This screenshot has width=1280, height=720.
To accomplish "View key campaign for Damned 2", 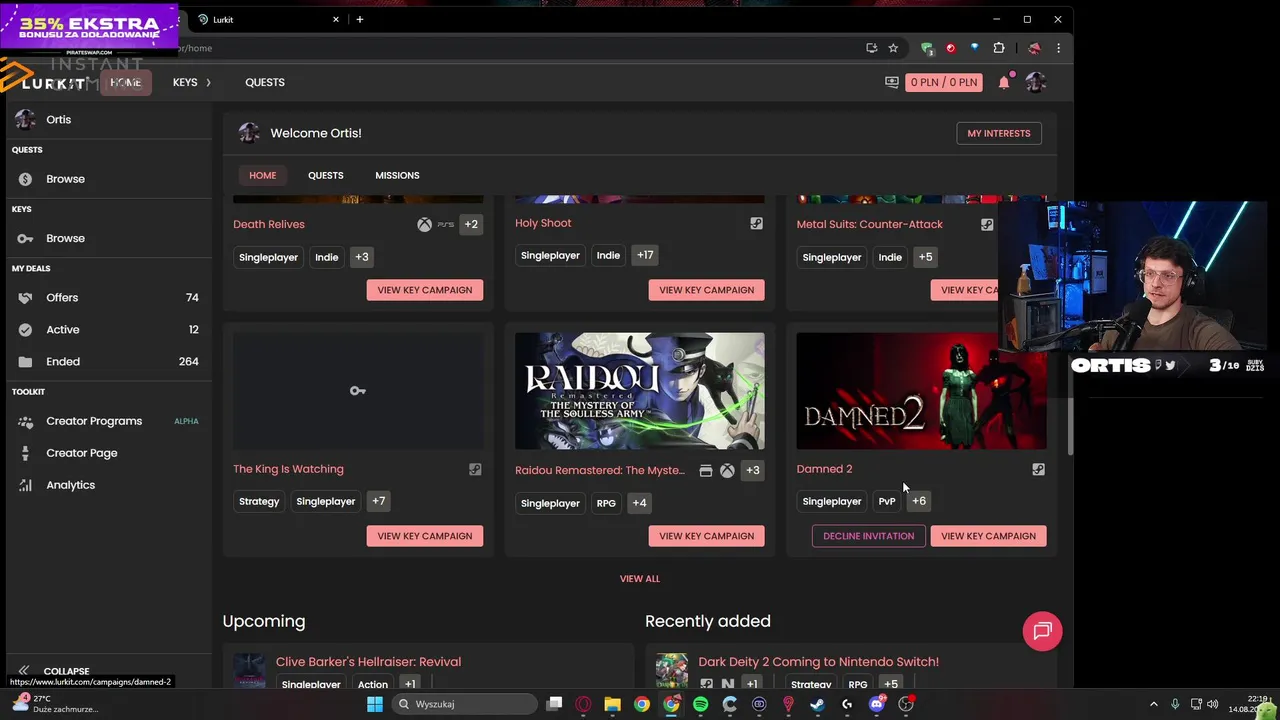I will click(x=988, y=536).
